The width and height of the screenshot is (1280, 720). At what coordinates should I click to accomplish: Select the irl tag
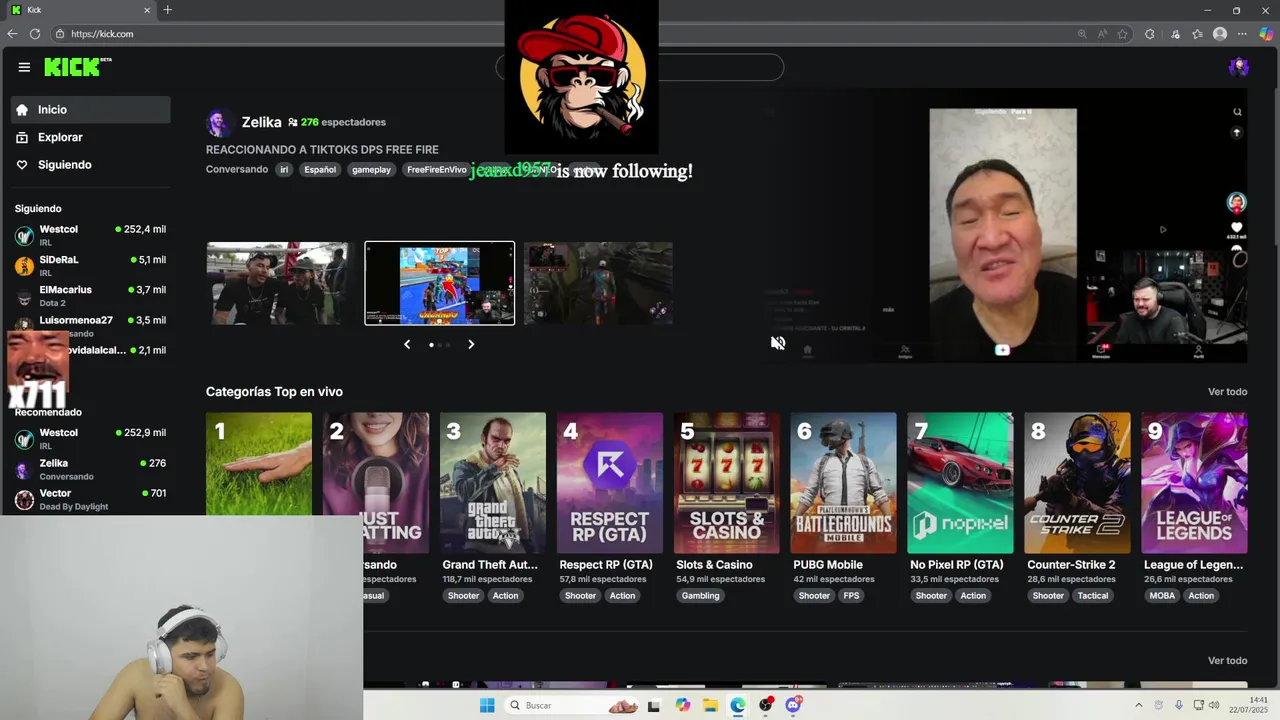click(284, 169)
